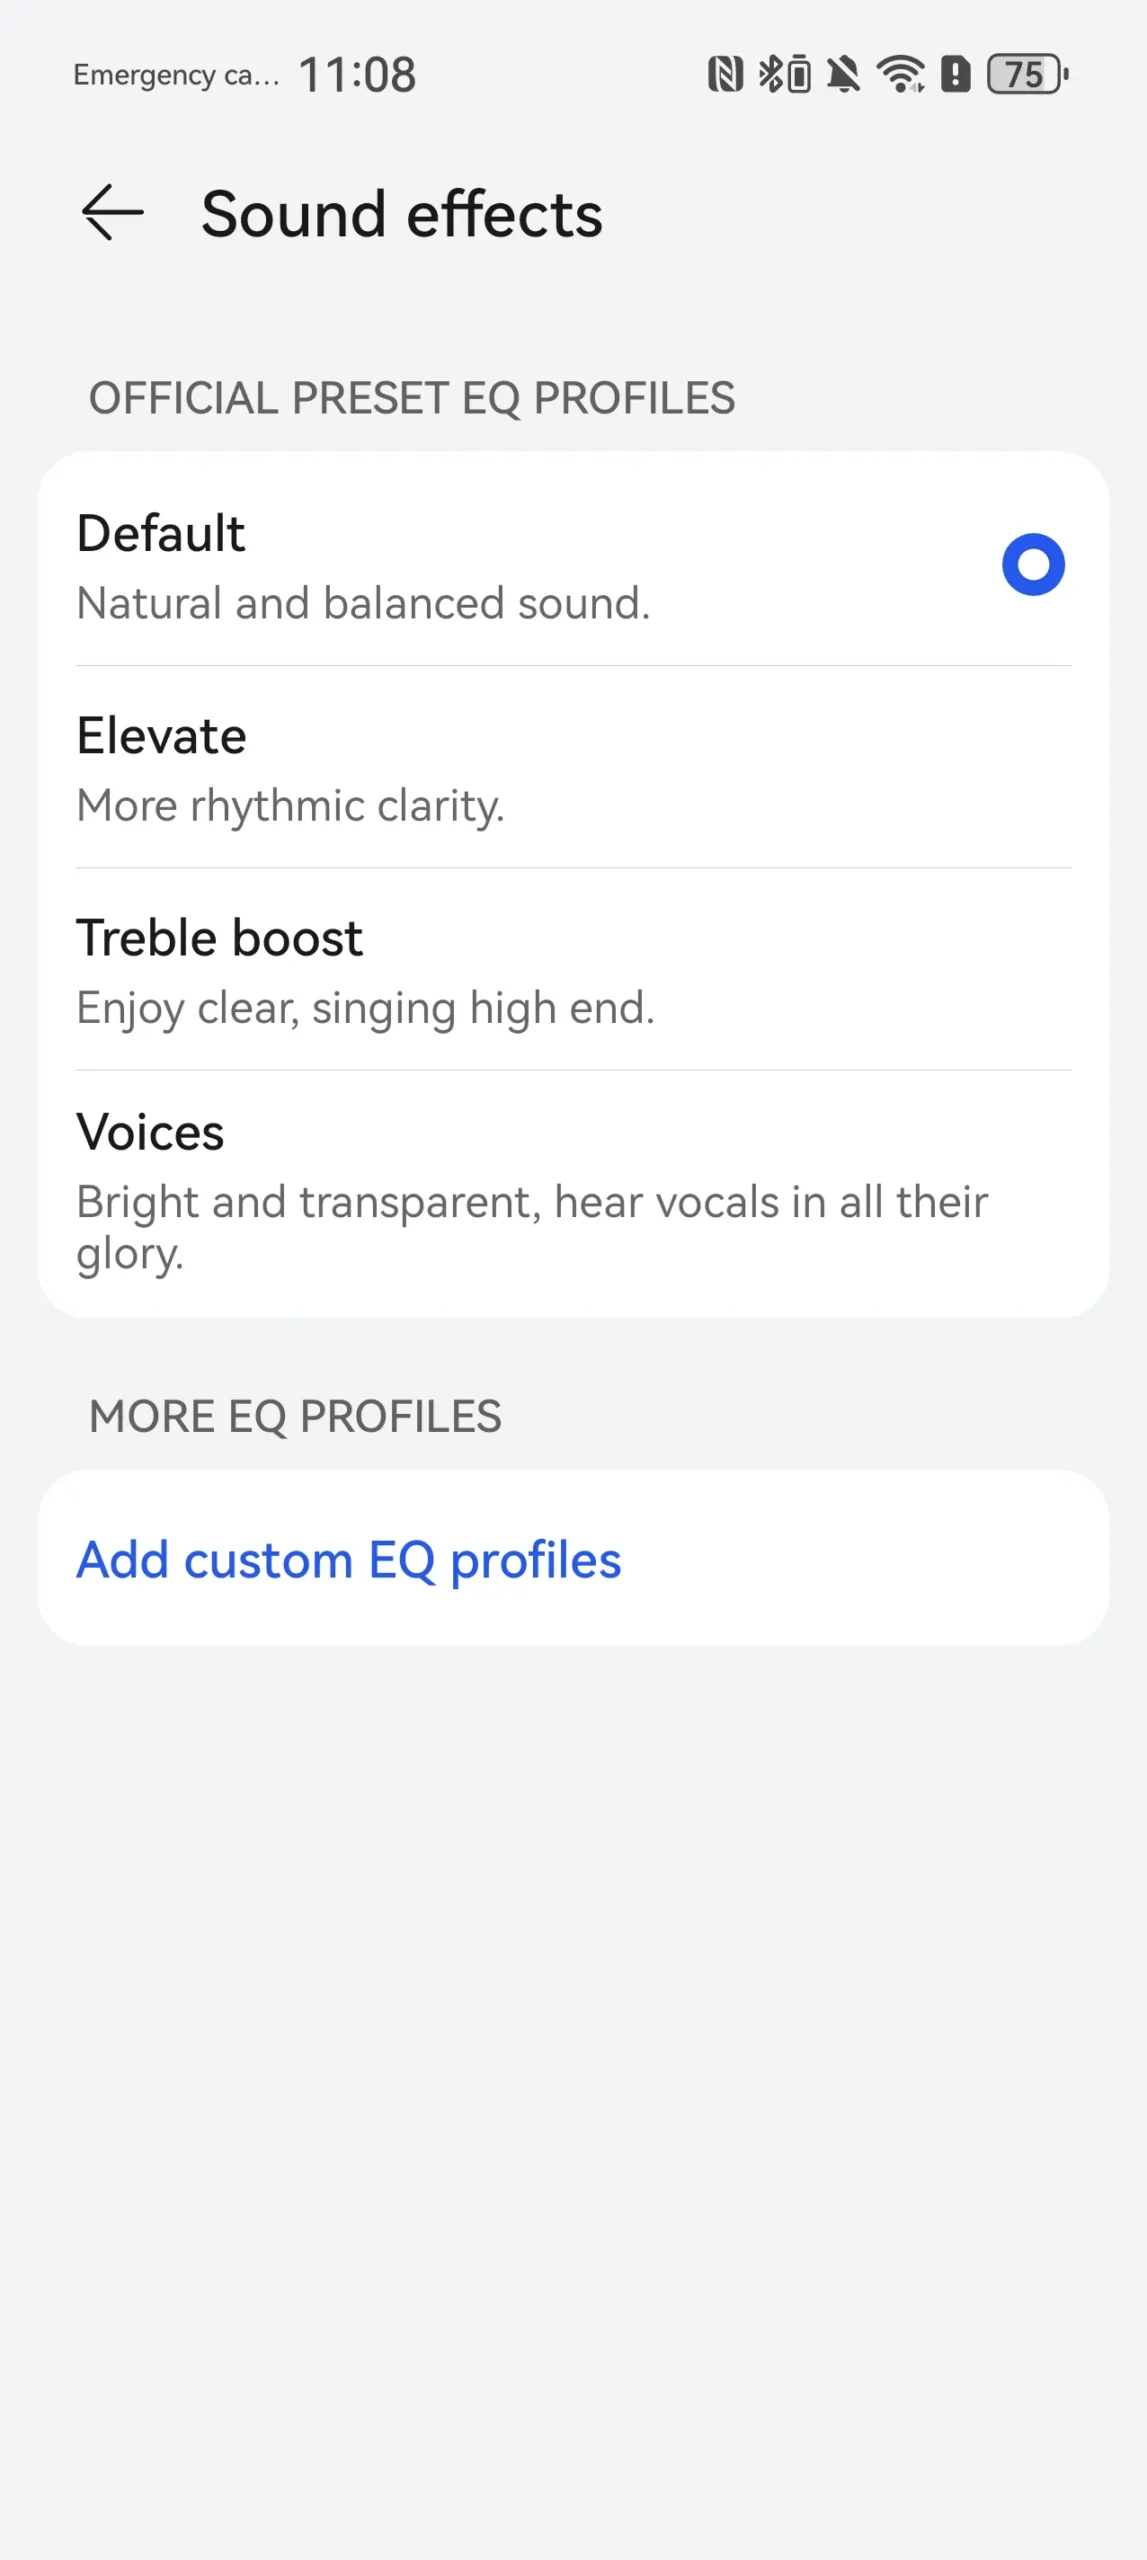
Task: Tap the More EQ Profiles header
Action: point(295,1416)
